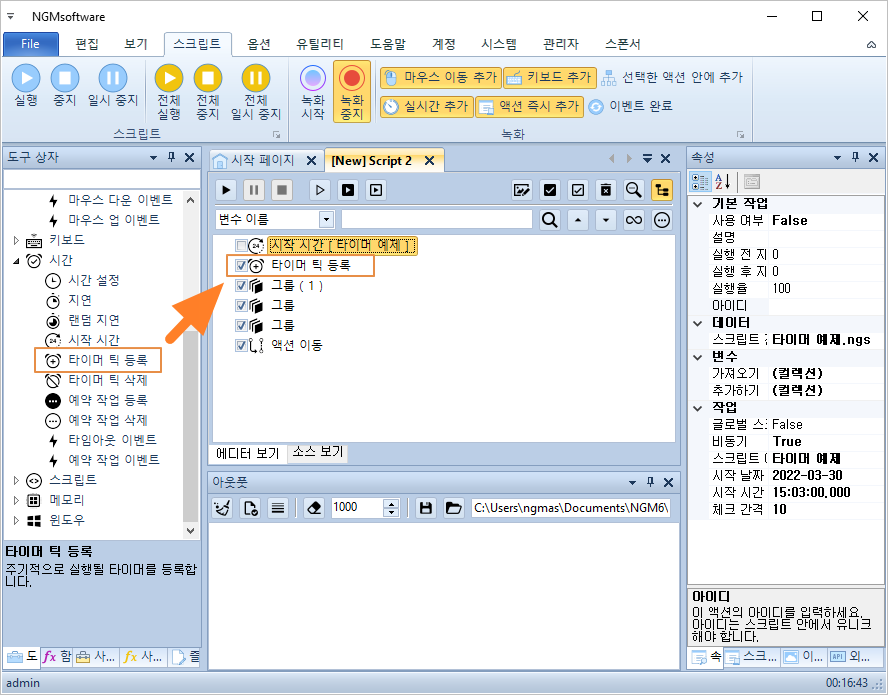The width and height of the screenshot is (888, 695).
Task: Close the [New] Script 2 tab
Action: 430,161
